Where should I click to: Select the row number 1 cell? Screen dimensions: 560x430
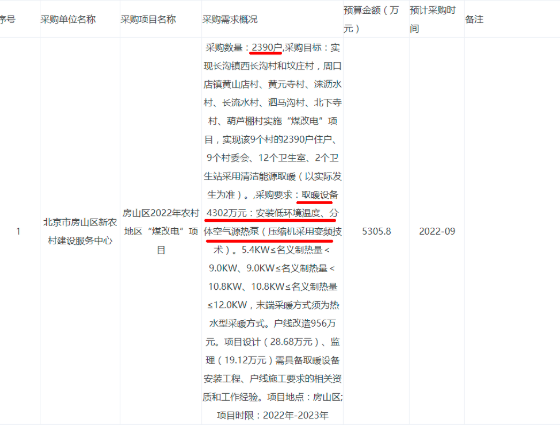tap(18, 231)
